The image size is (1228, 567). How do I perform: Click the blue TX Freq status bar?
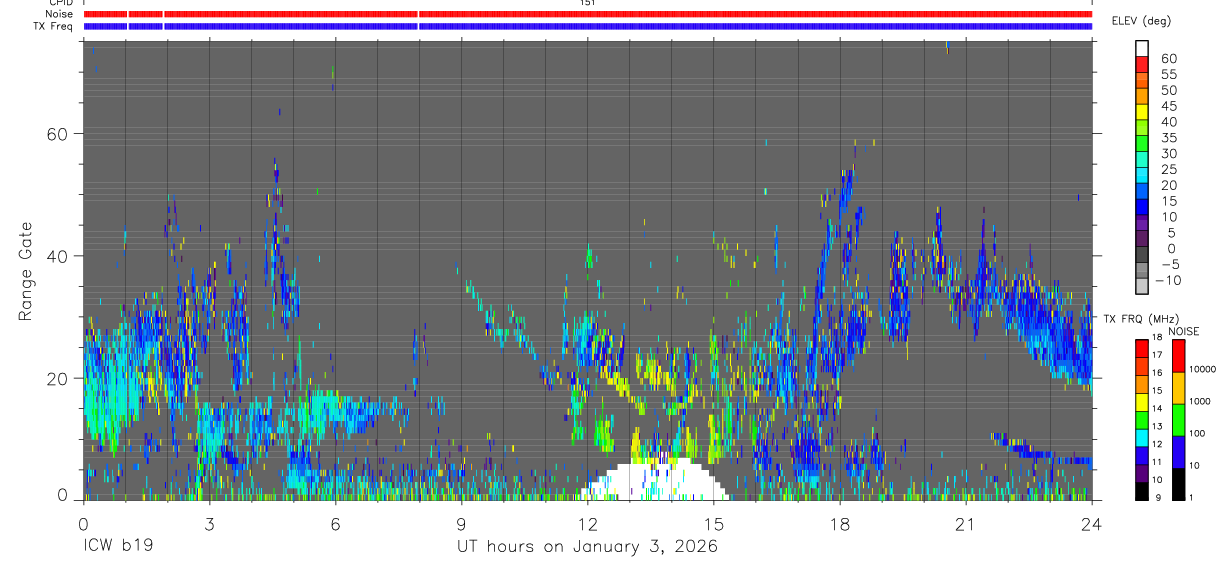click(x=588, y=26)
